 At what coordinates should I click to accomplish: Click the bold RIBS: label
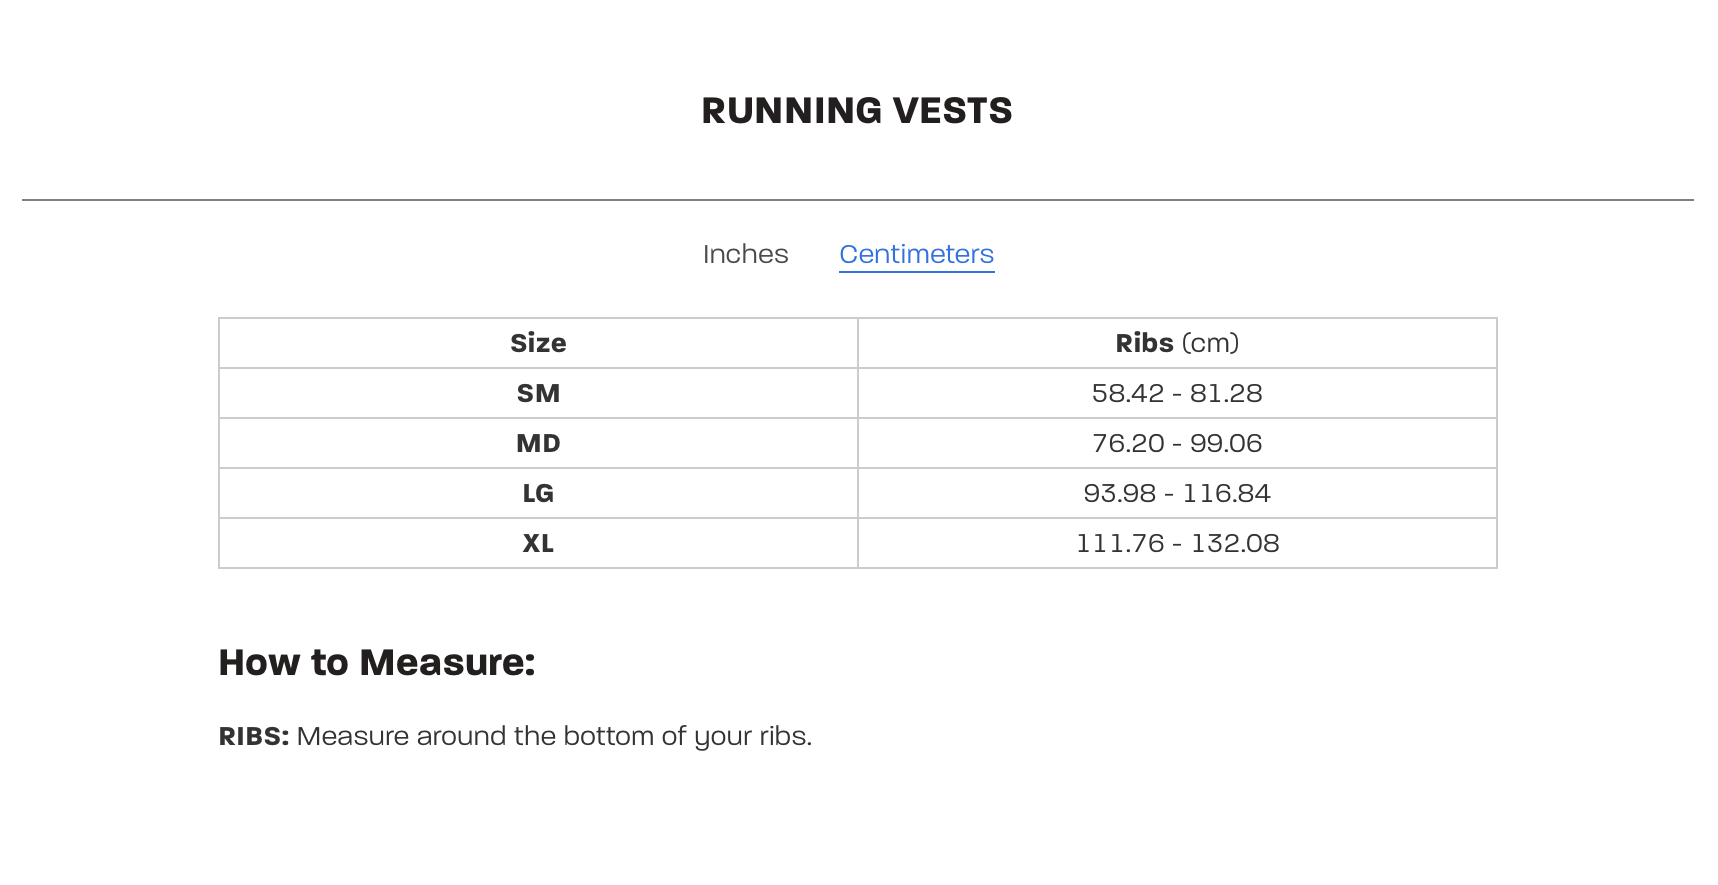pos(254,736)
